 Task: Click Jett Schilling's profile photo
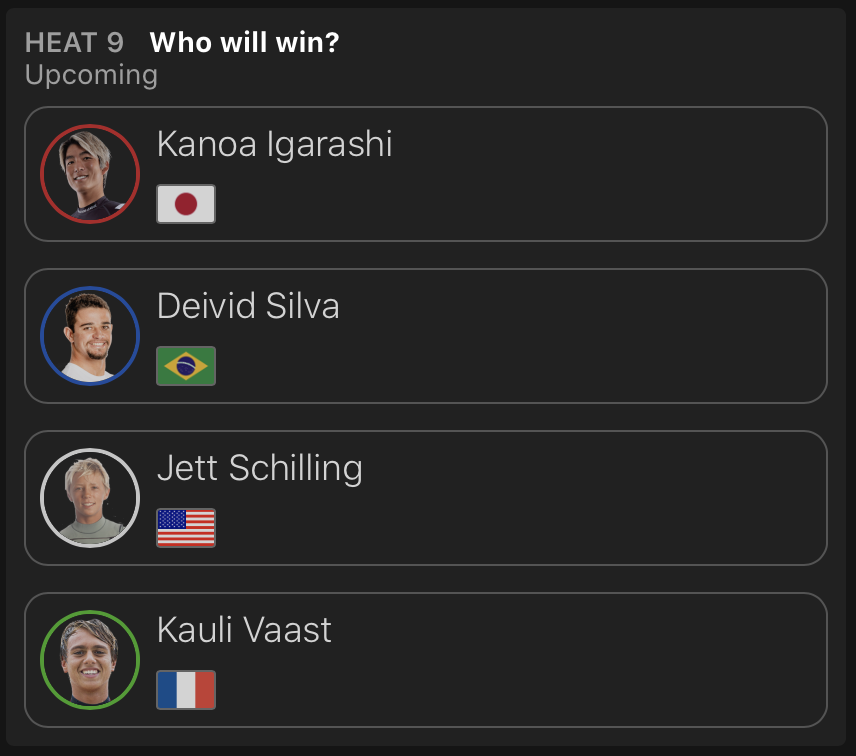click(x=90, y=498)
